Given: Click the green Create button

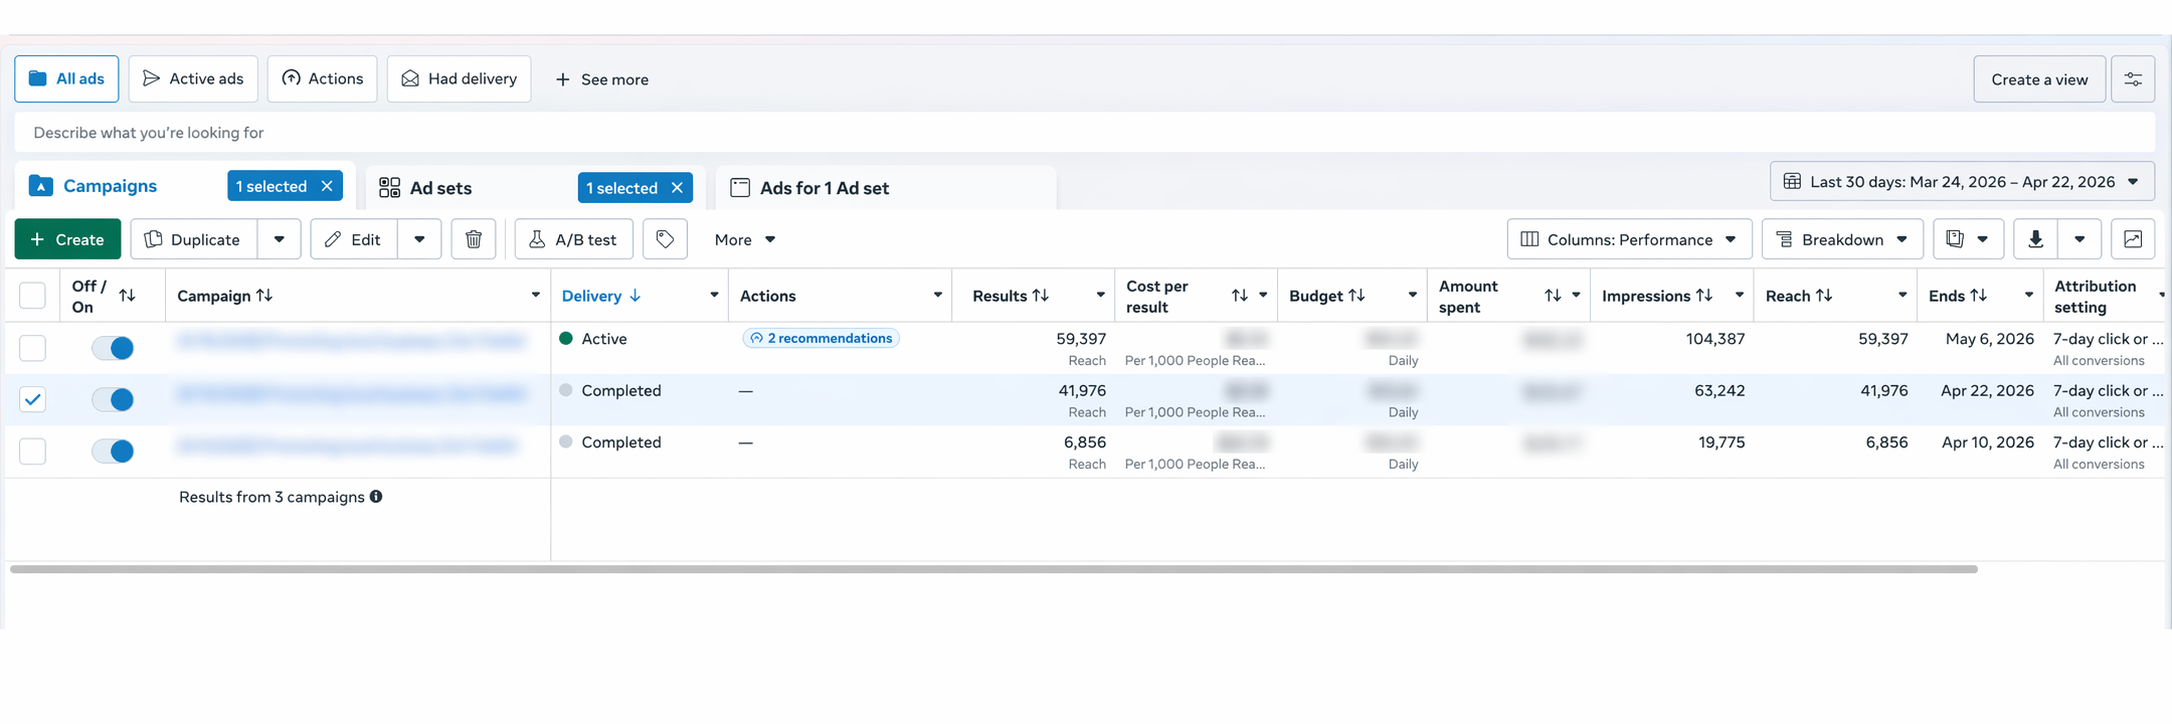Looking at the screenshot, I should pos(67,239).
